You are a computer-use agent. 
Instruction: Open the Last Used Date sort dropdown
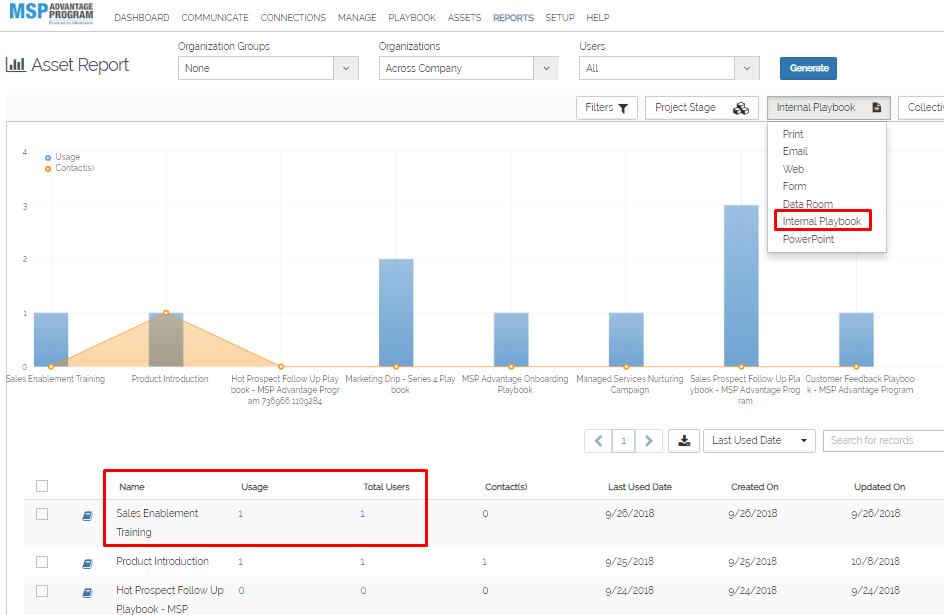tap(759, 440)
